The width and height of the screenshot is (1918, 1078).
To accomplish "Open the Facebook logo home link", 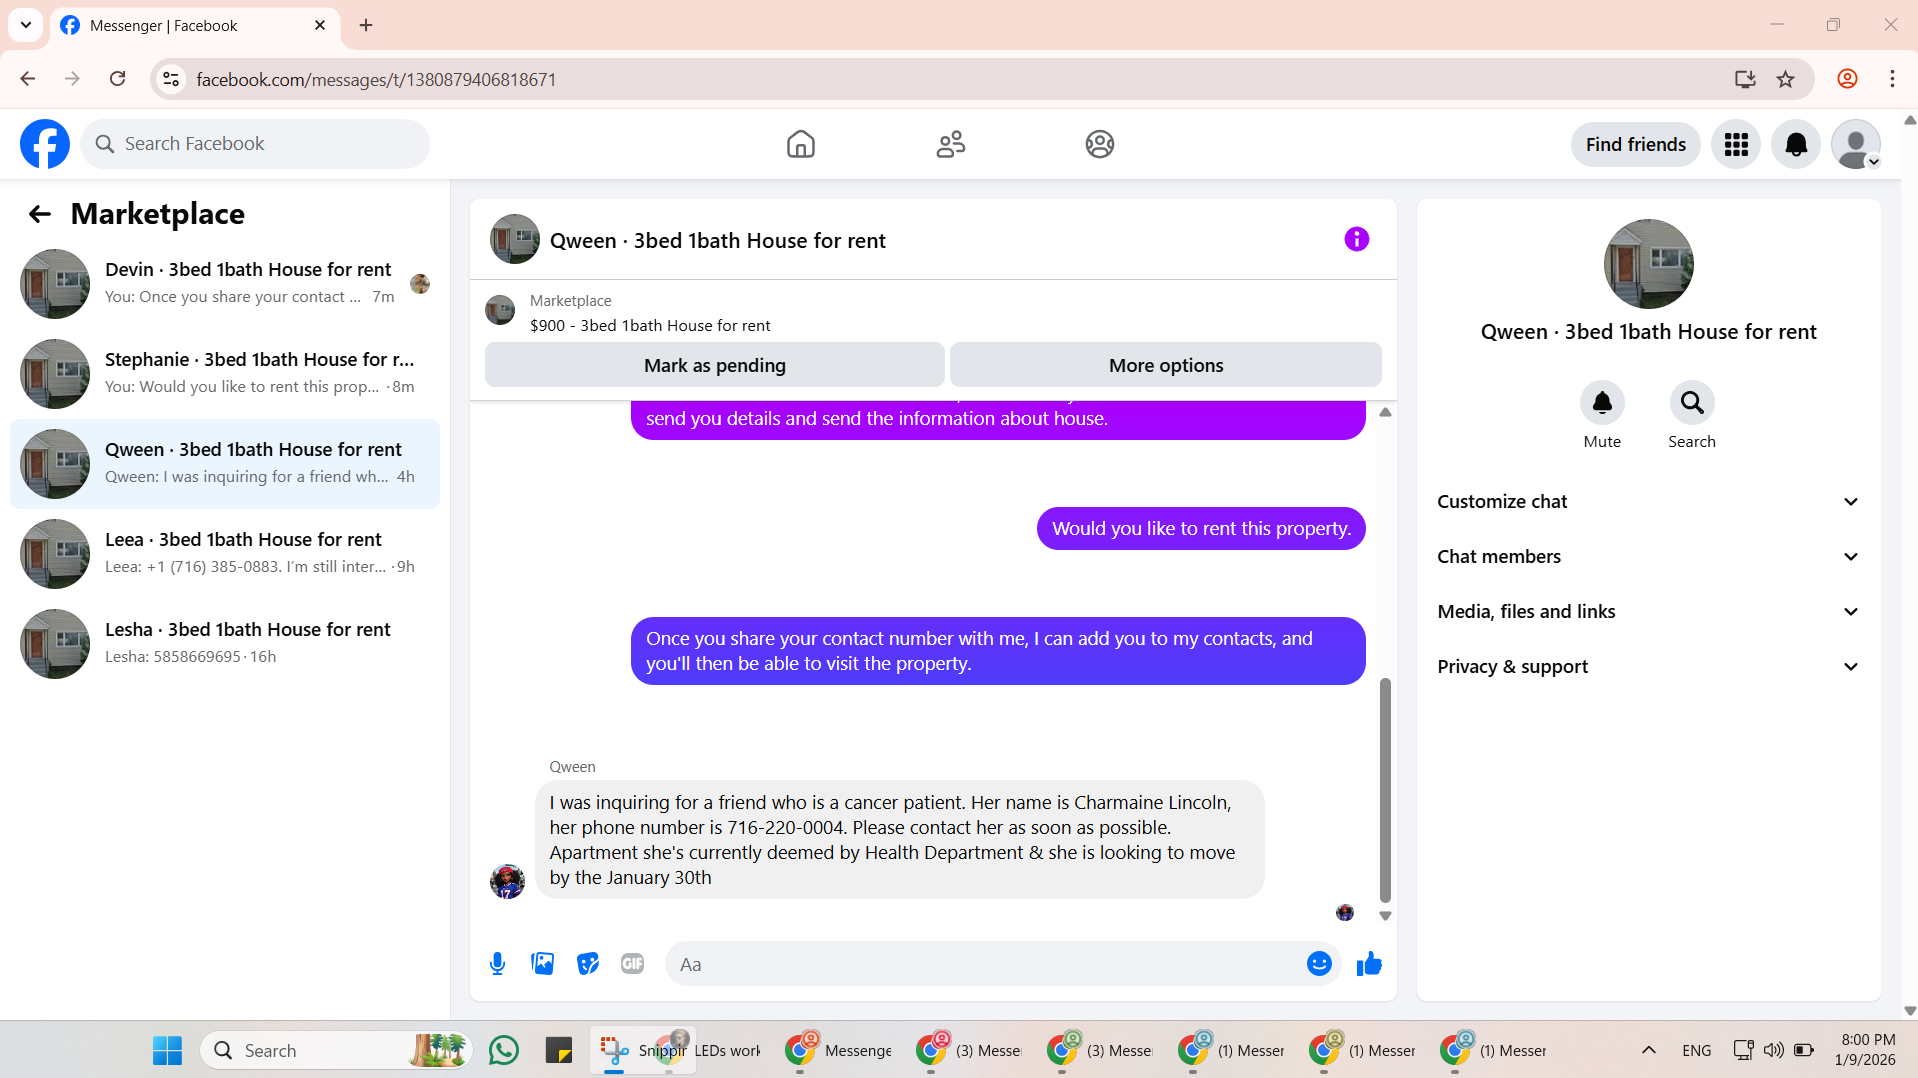I will click(45, 144).
